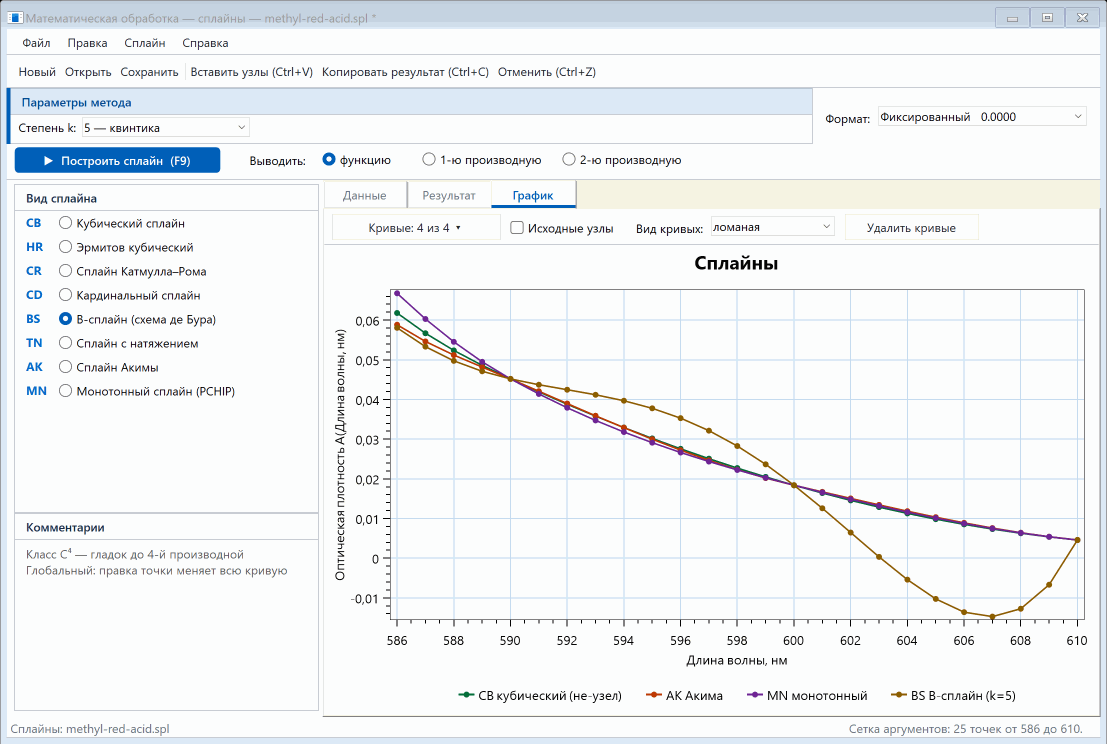Open the Формат dropdown
The height and width of the screenshot is (744, 1107).
(x=982, y=117)
